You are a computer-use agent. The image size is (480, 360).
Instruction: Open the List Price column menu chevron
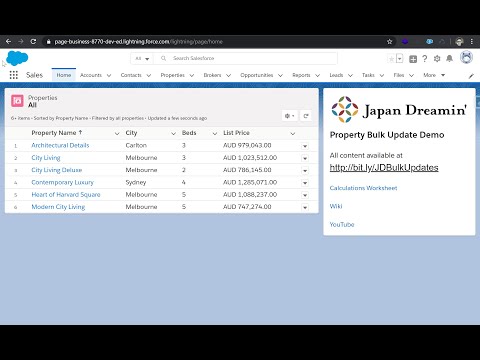point(293,134)
